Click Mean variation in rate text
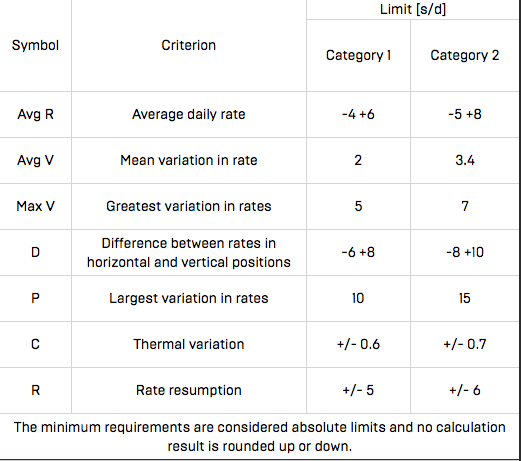521x461 pixels. (x=189, y=160)
